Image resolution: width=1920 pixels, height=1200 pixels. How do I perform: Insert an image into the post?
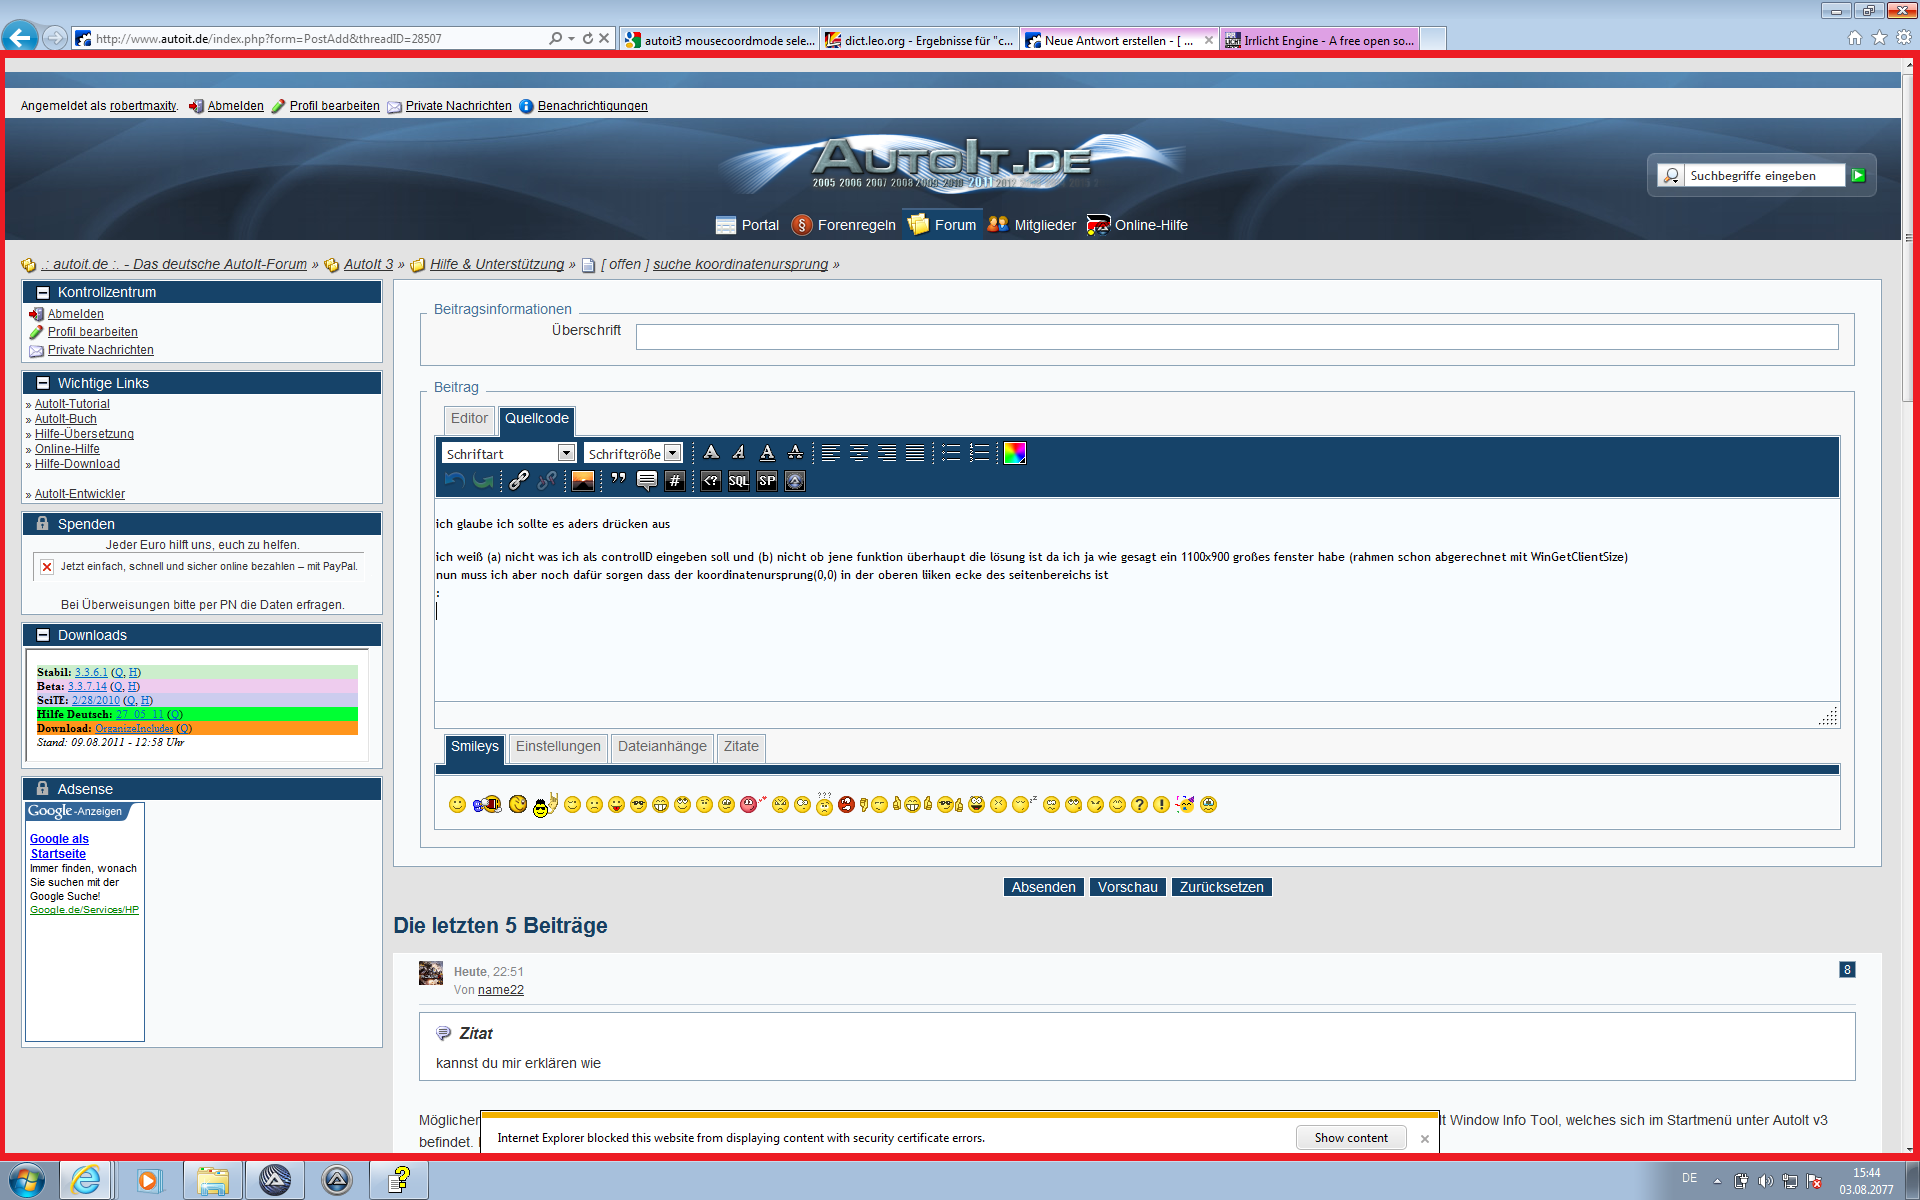pyautogui.click(x=583, y=481)
